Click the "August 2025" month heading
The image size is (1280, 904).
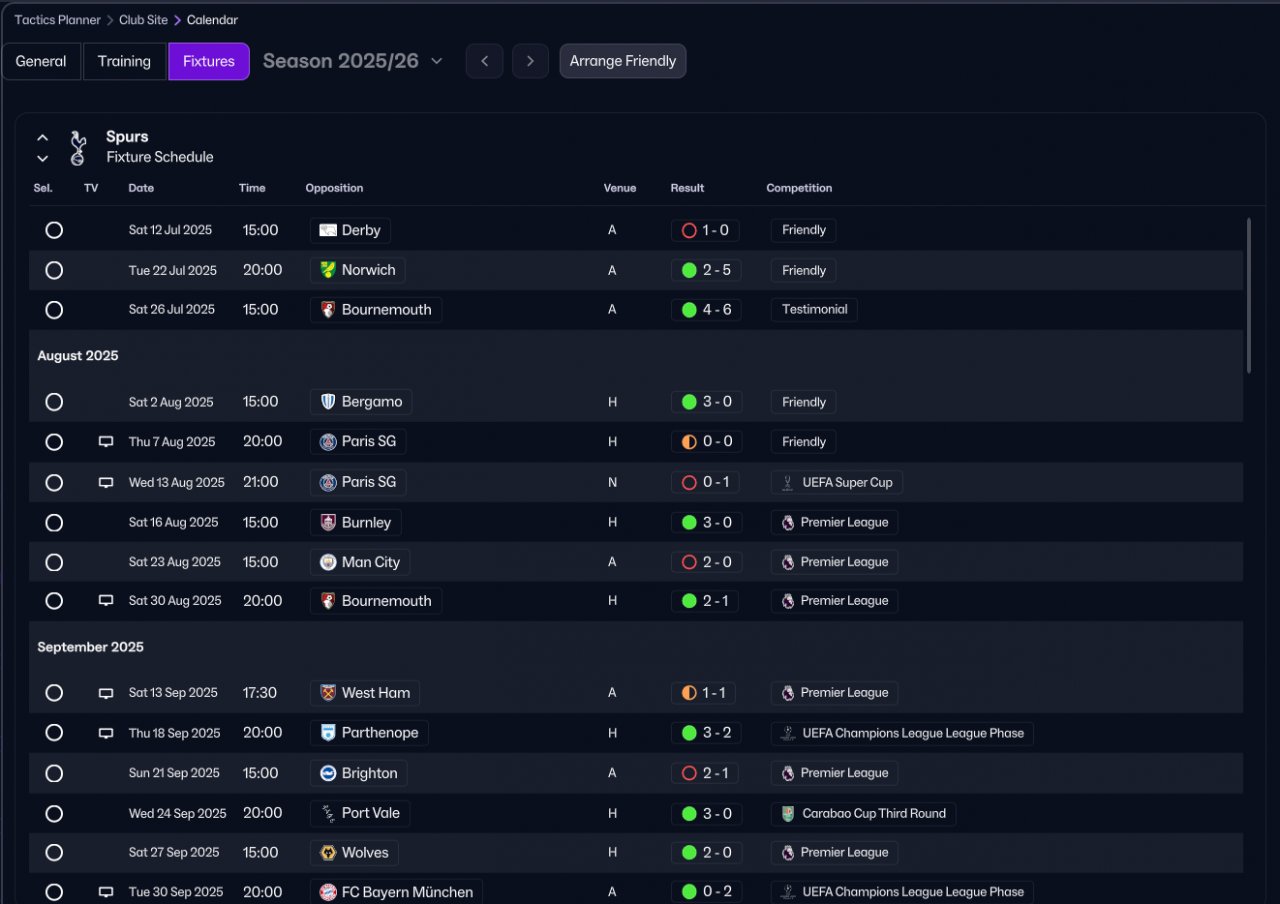[x=78, y=356]
